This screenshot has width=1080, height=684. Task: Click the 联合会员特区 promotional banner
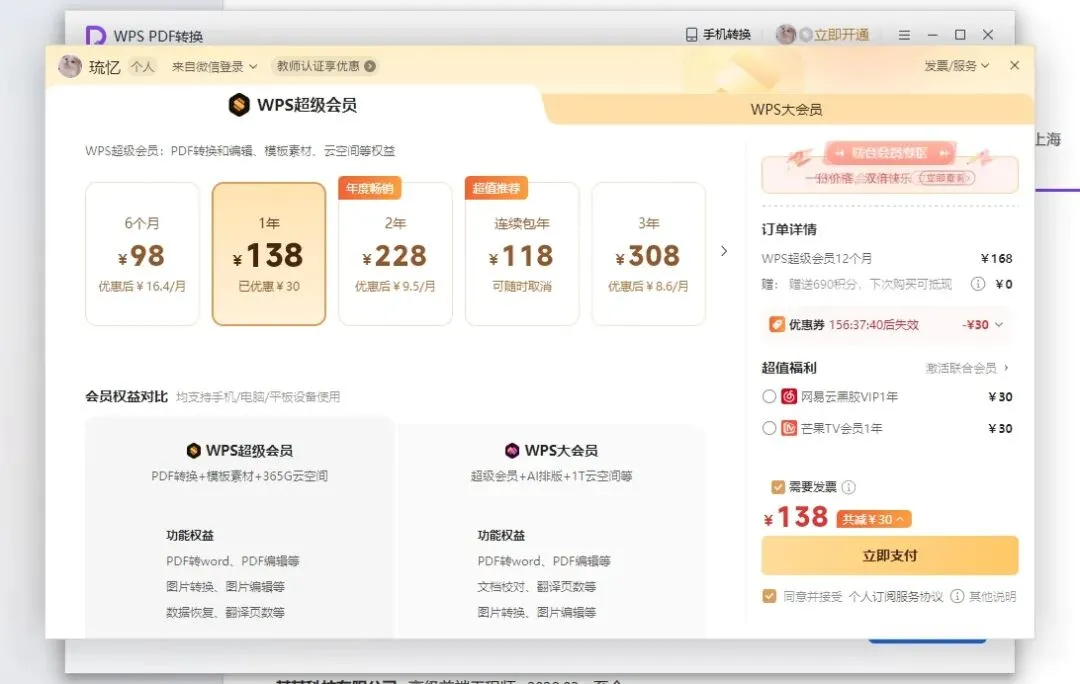pyautogui.click(x=889, y=167)
